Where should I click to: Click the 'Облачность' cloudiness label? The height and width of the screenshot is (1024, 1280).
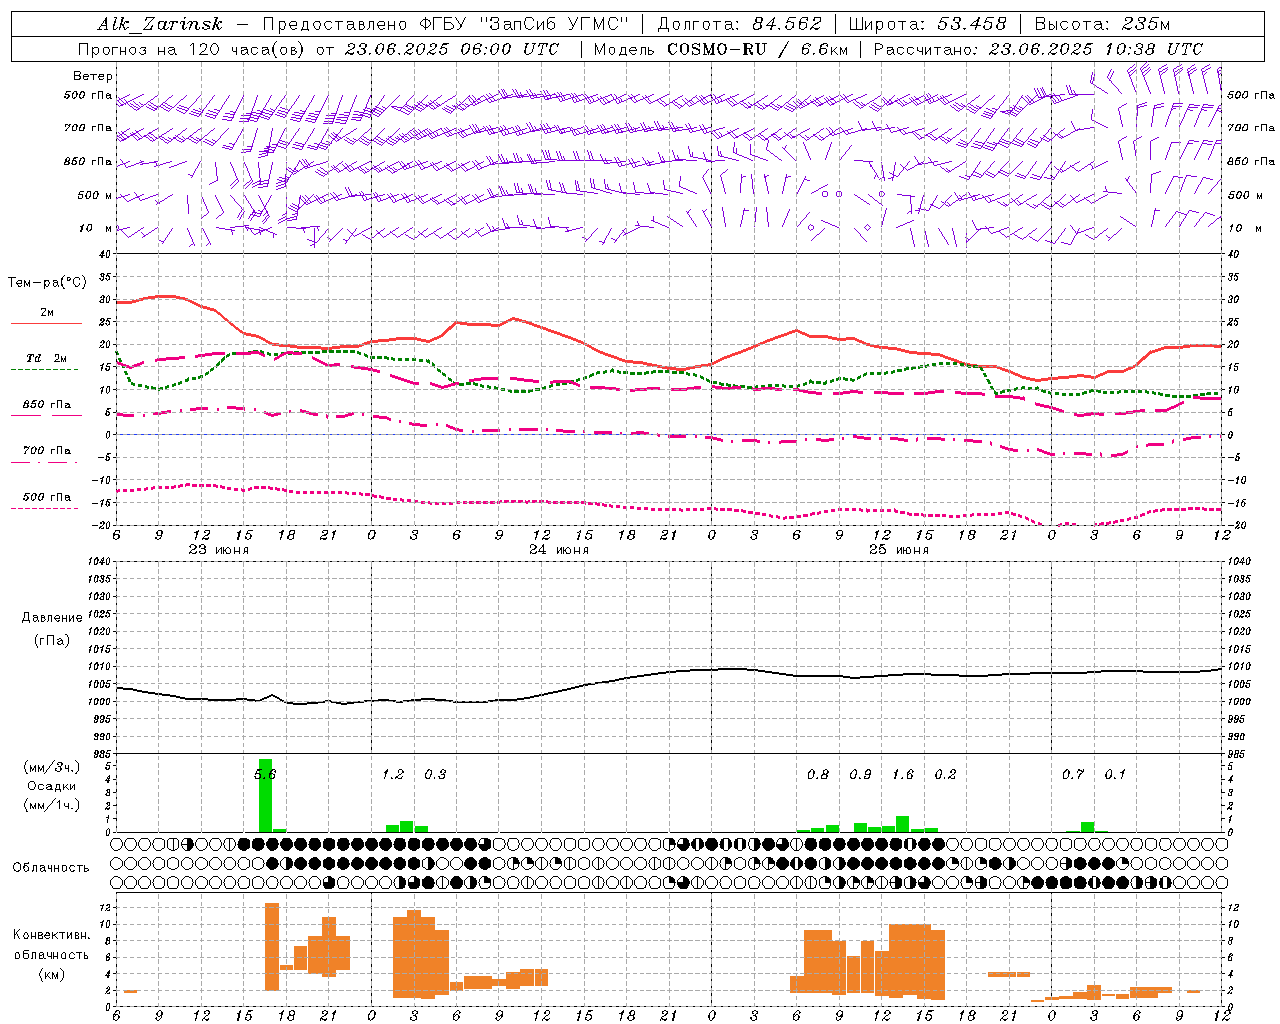coord(51,867)
